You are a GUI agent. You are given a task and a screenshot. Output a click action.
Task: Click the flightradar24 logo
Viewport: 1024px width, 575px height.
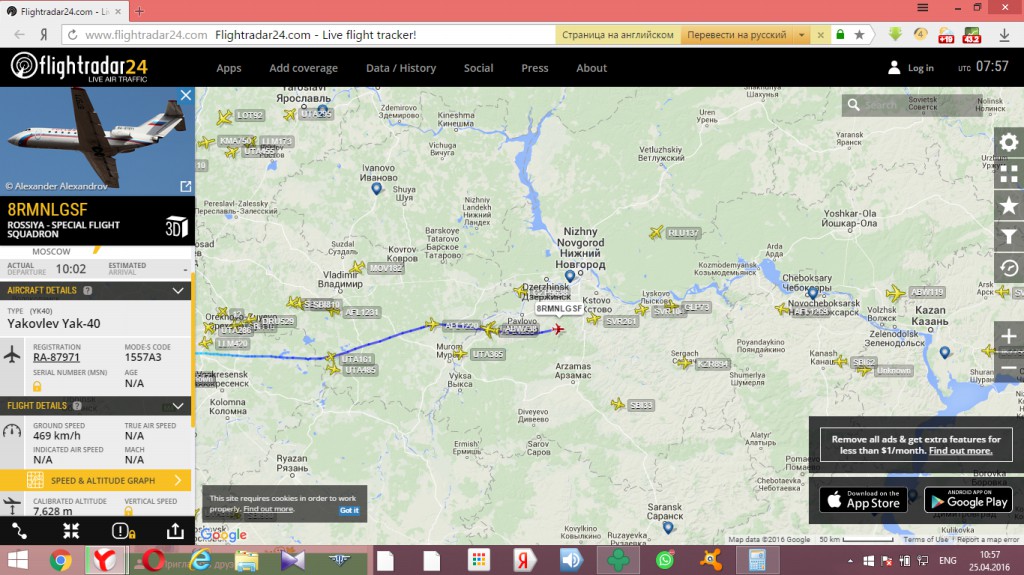79,67
